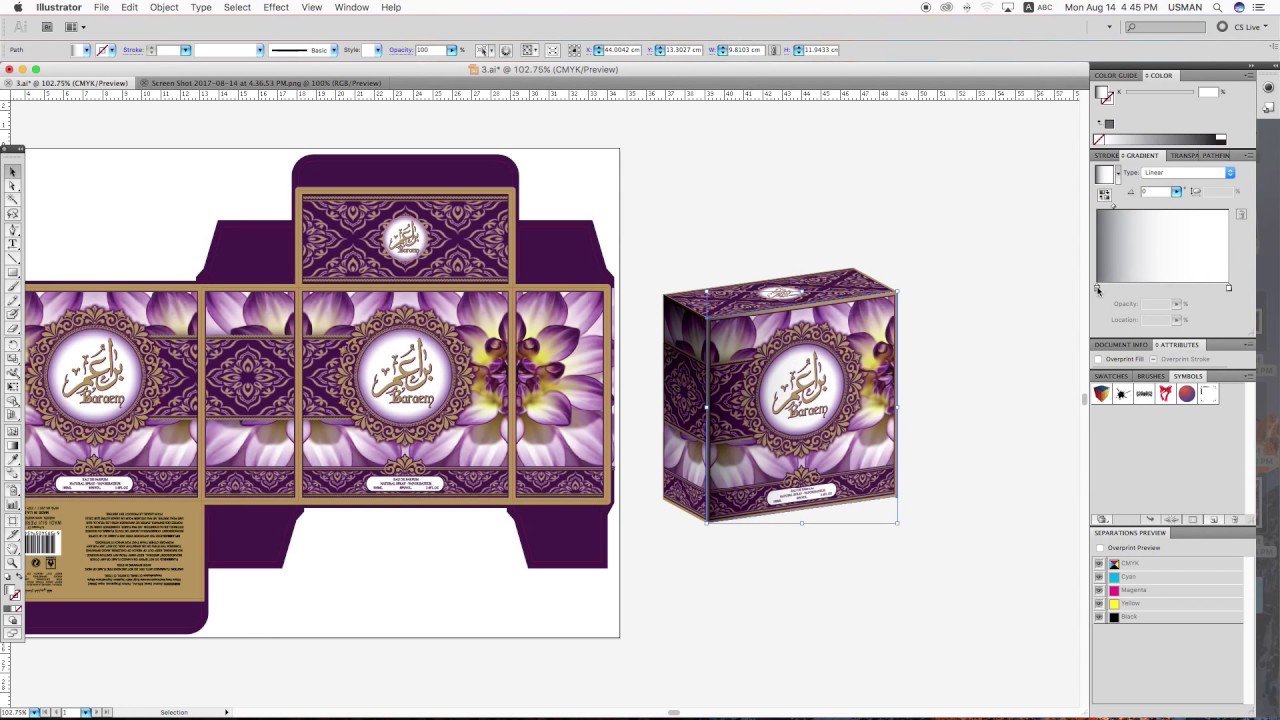This screenshot has width=1280, height=720.
Task: Click the Apple menu icon
Action: coord(18,7)
